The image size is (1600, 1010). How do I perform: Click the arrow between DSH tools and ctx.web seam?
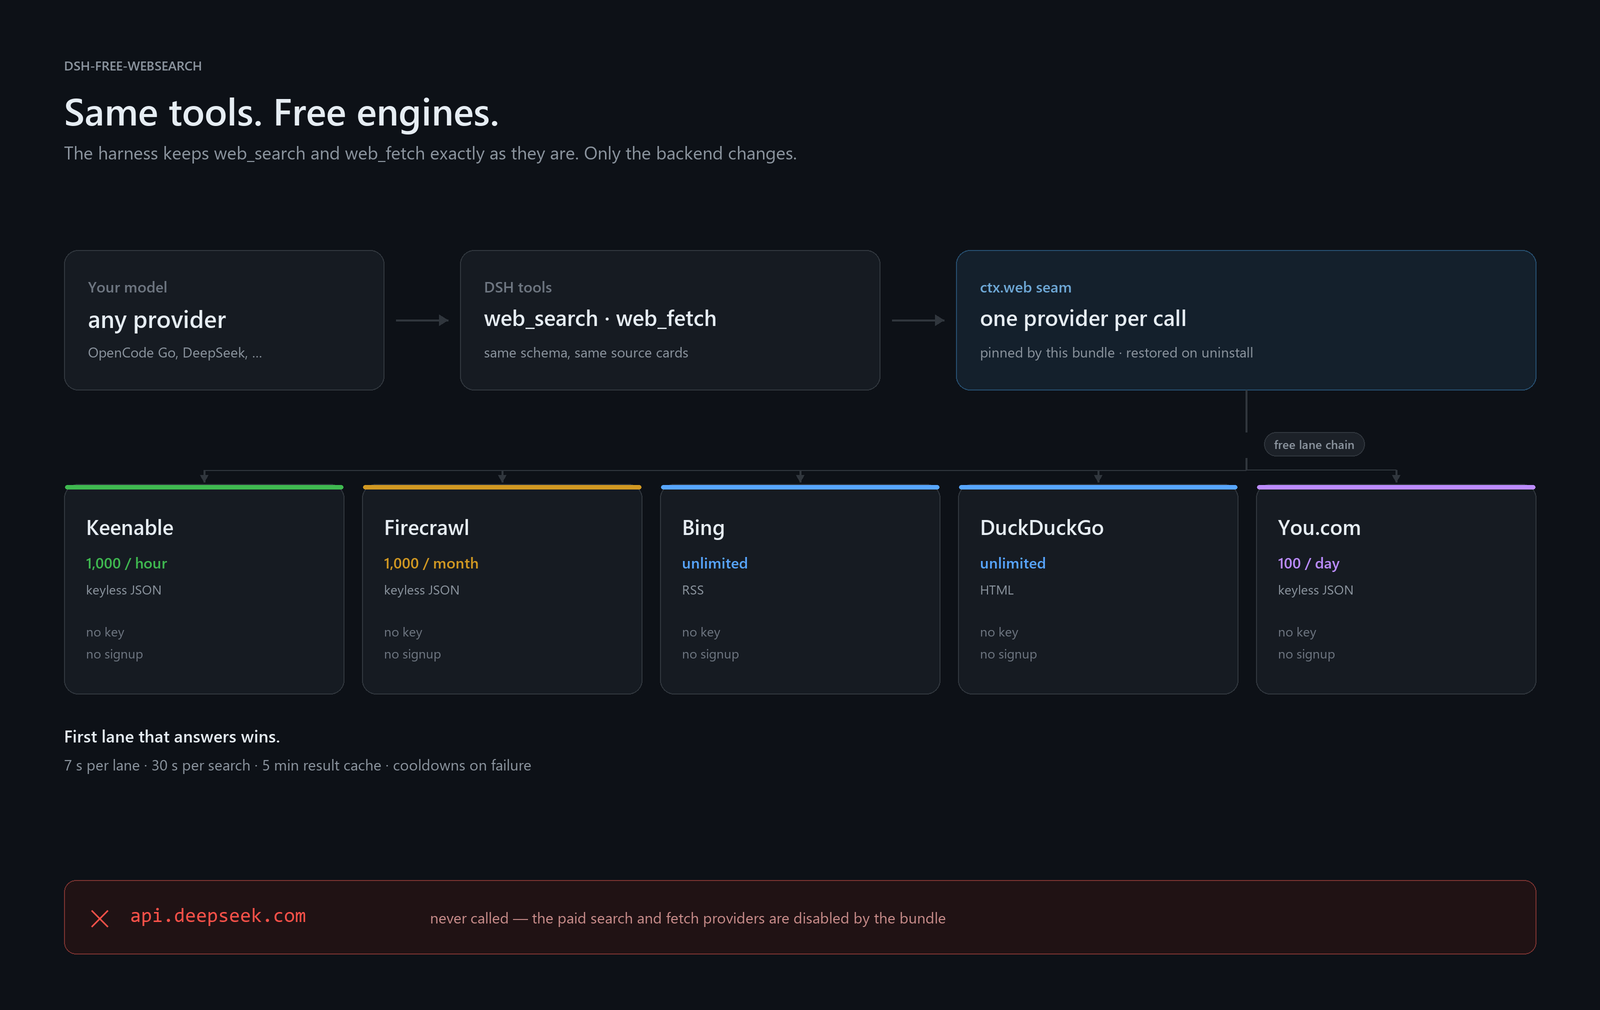(x=918, y=320)
